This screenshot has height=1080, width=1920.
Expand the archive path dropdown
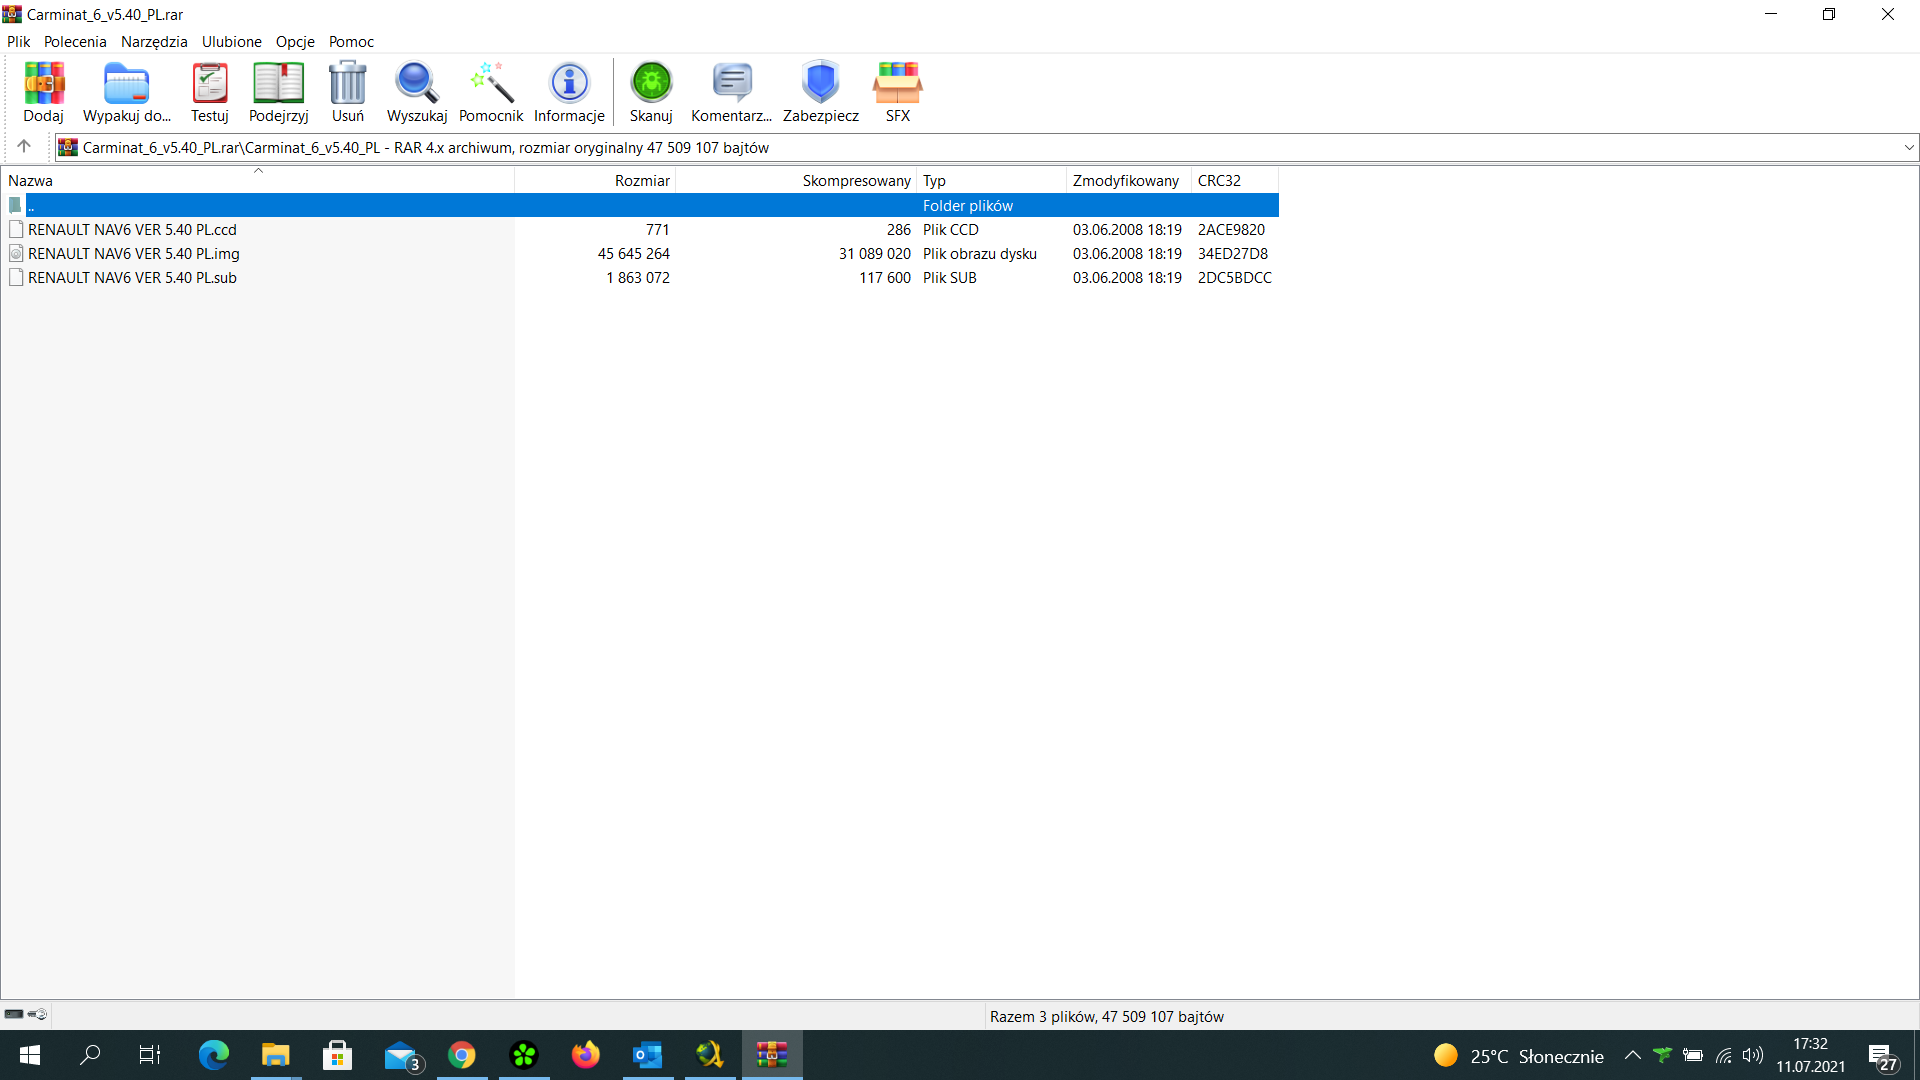coord(1909,148)
